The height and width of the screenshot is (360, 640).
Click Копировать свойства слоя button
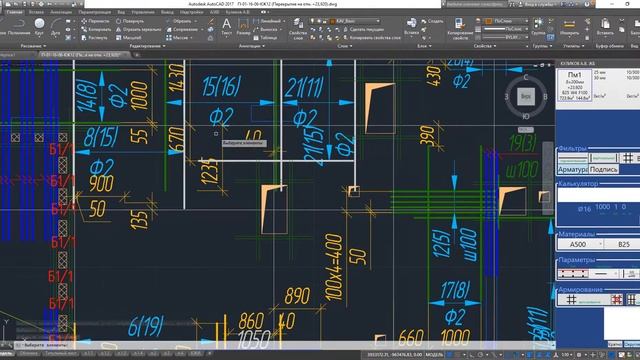[371, 38]
